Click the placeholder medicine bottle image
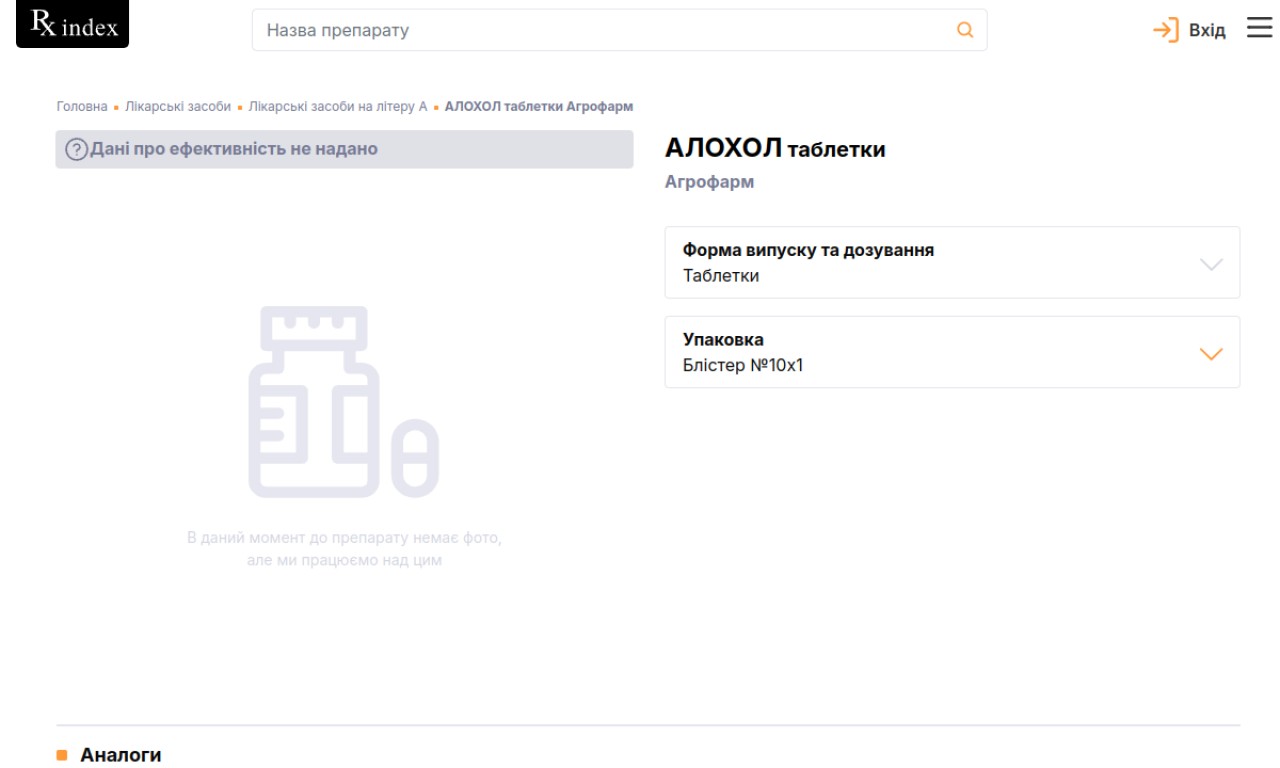The height and width of the screenshot is (768, 1280). click(x=343, y=402)
